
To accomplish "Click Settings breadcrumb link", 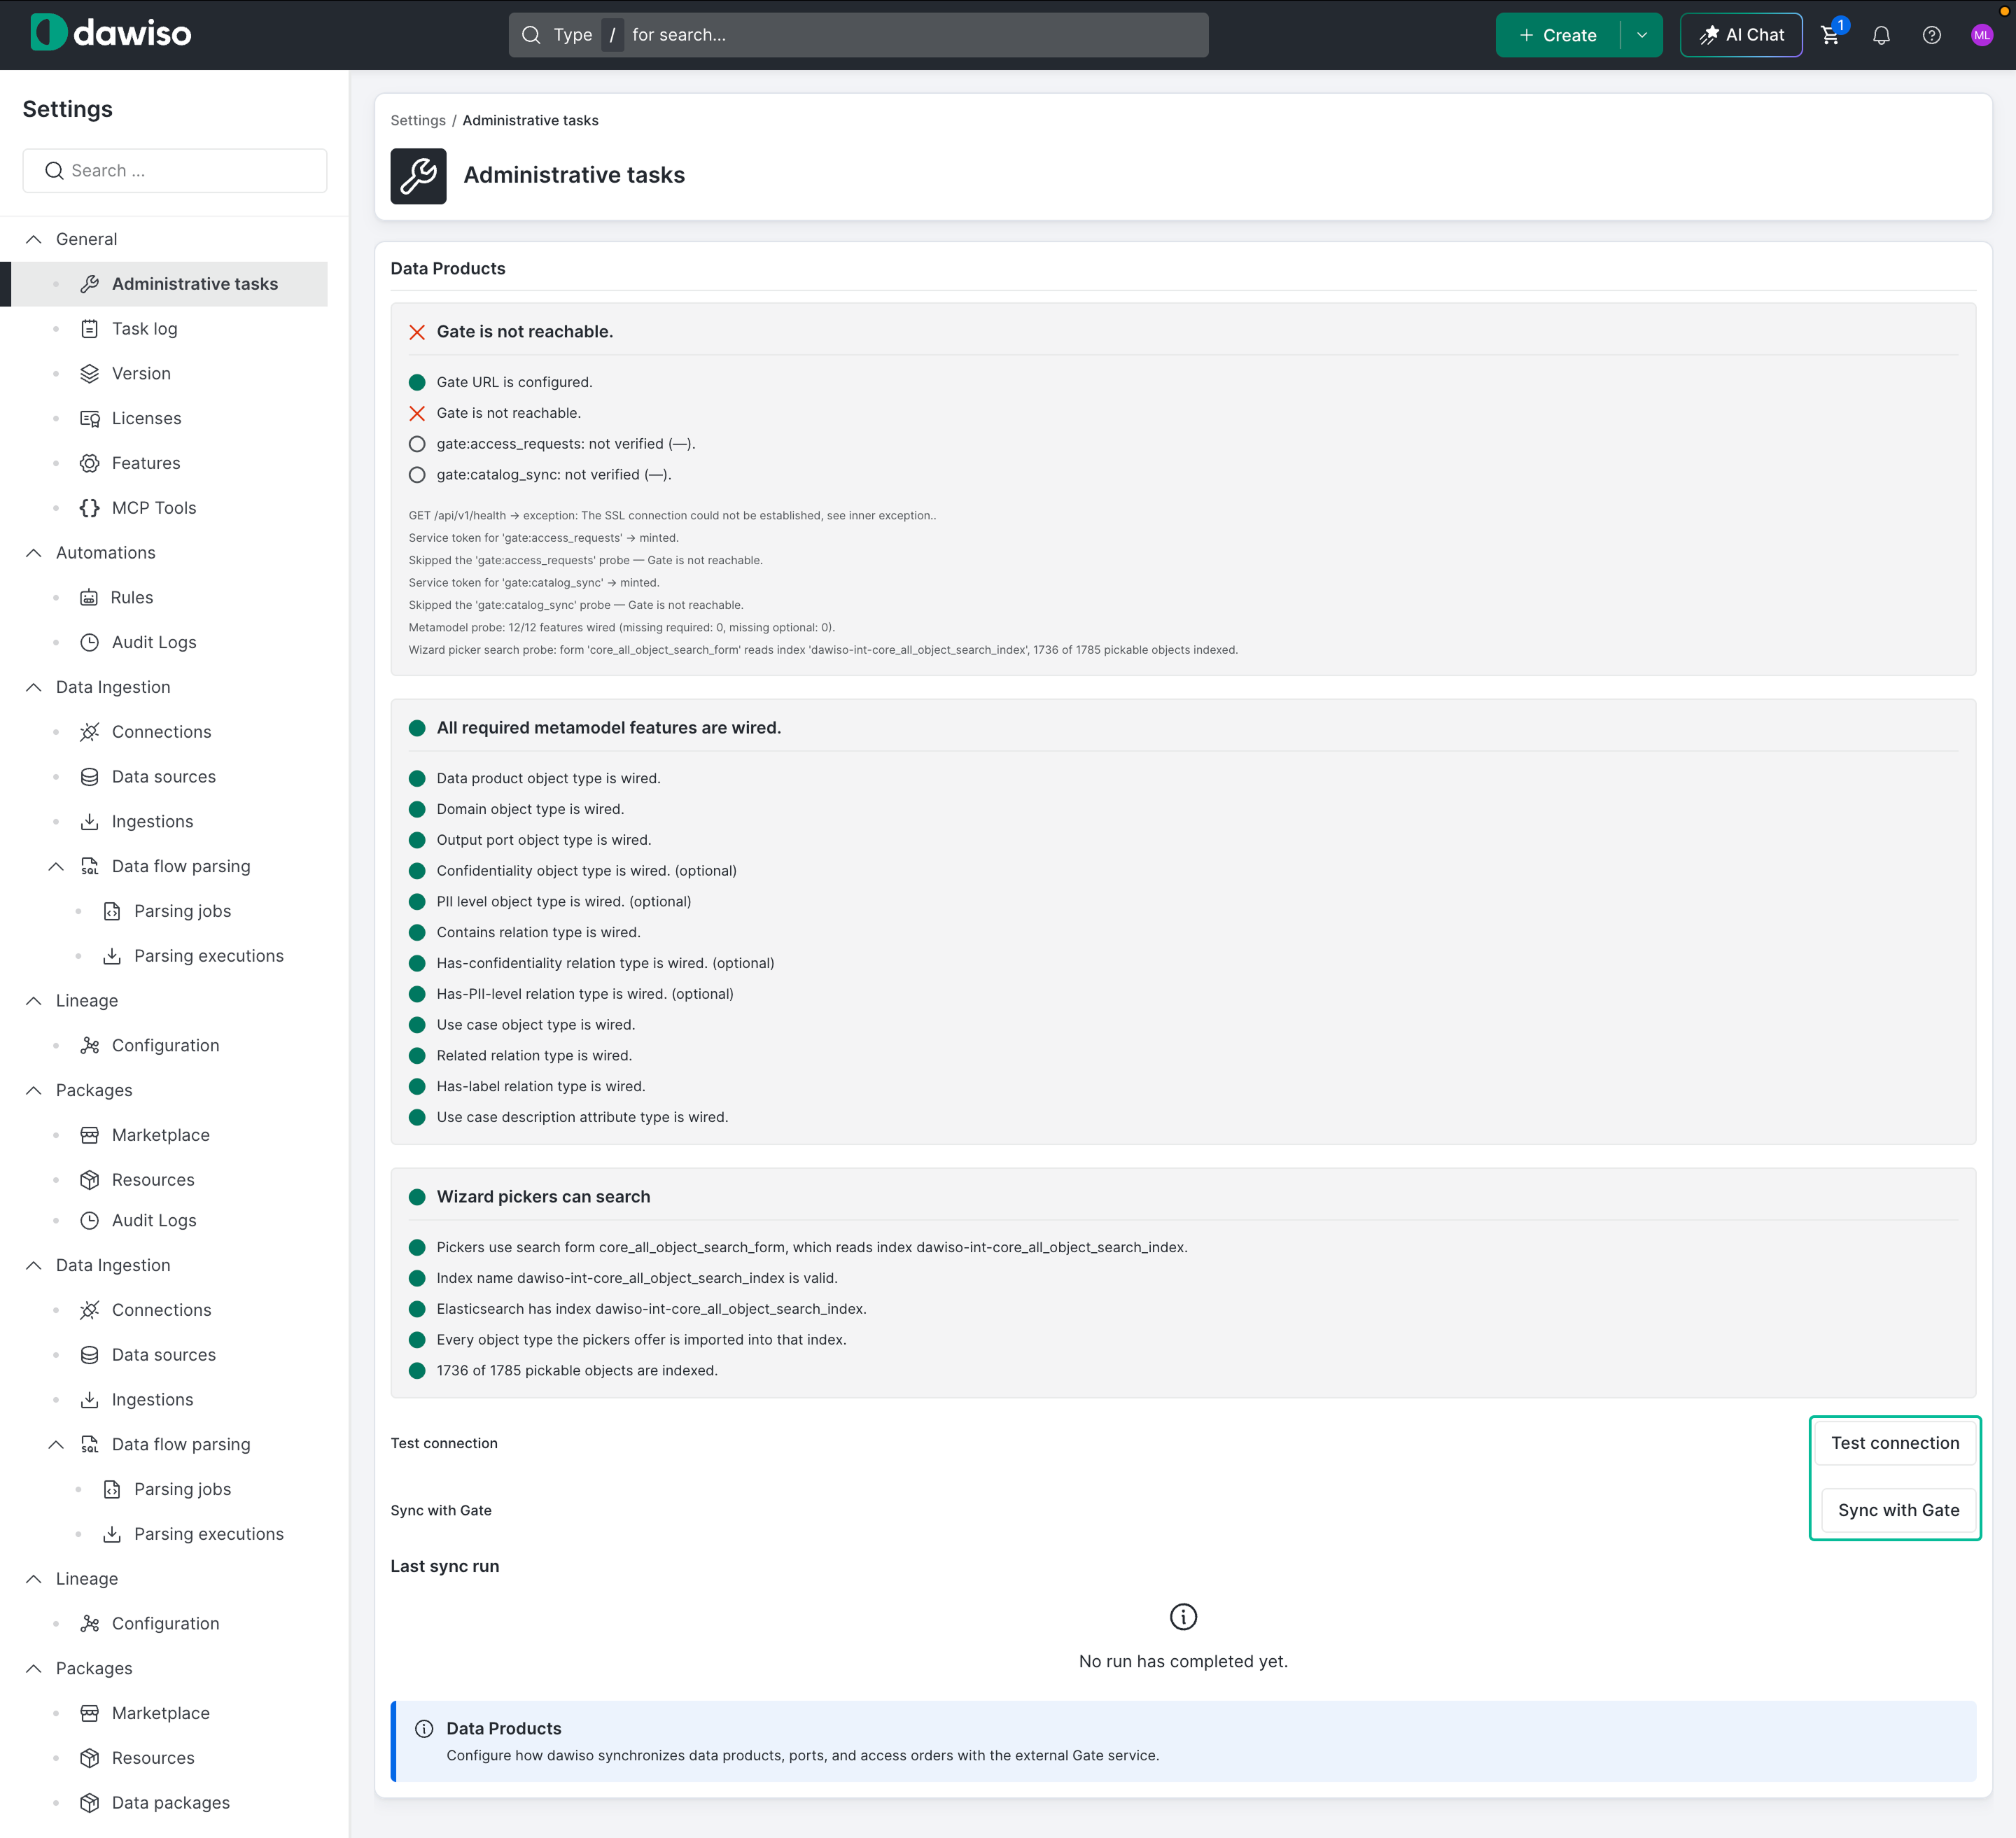I will coord(418,120).
